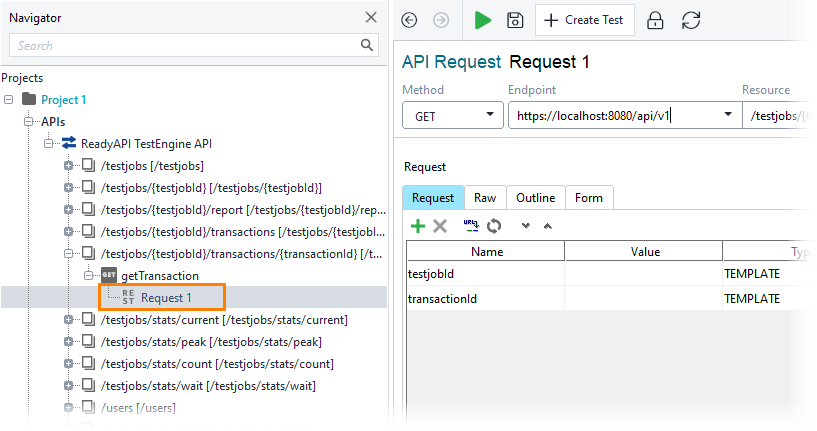This screenshot has width=817, height=431.
Task: Save the request using floppy disk icon
Action: click(x=515, y=20)
